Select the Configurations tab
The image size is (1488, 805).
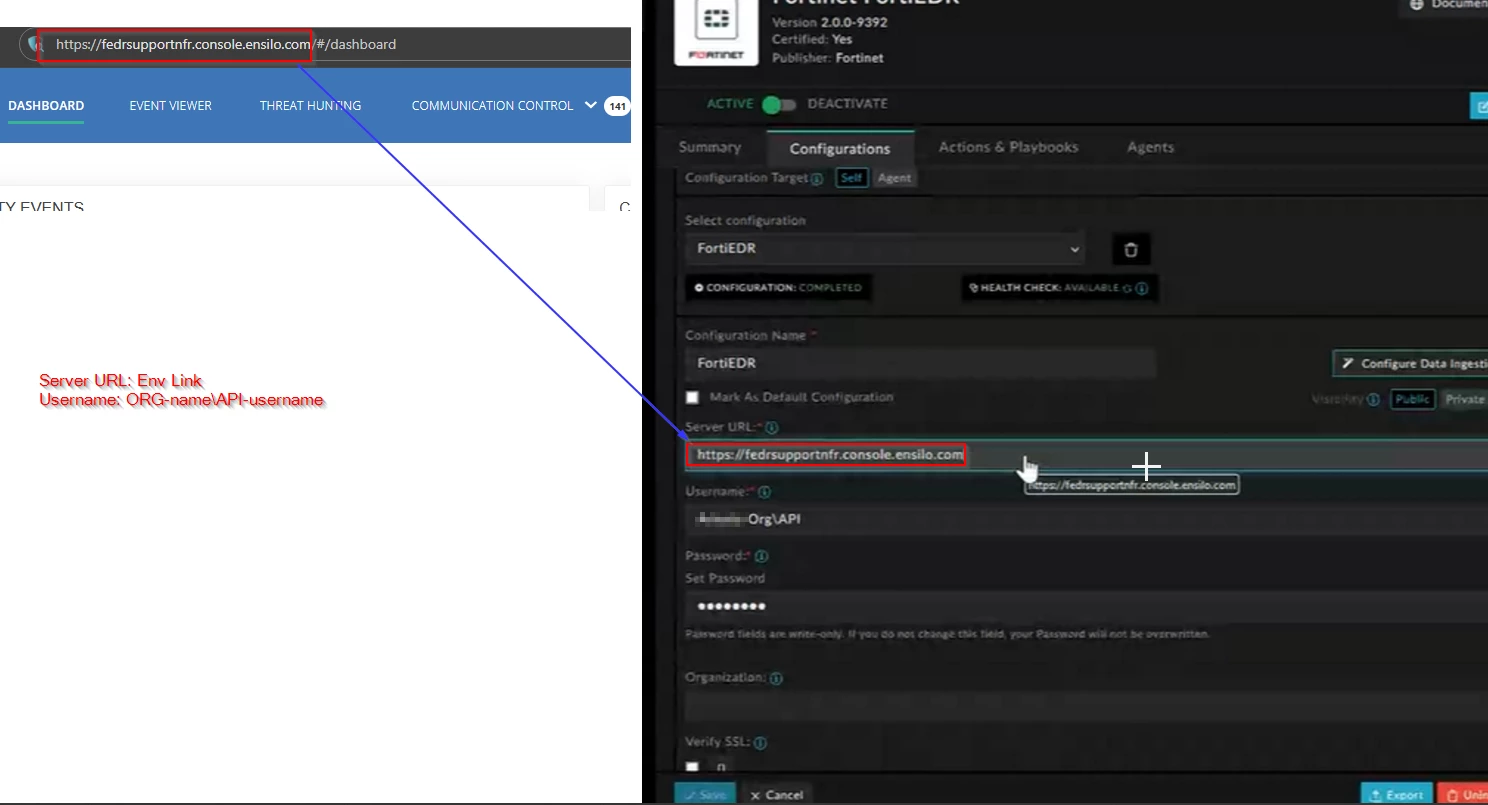coord(840,148)
